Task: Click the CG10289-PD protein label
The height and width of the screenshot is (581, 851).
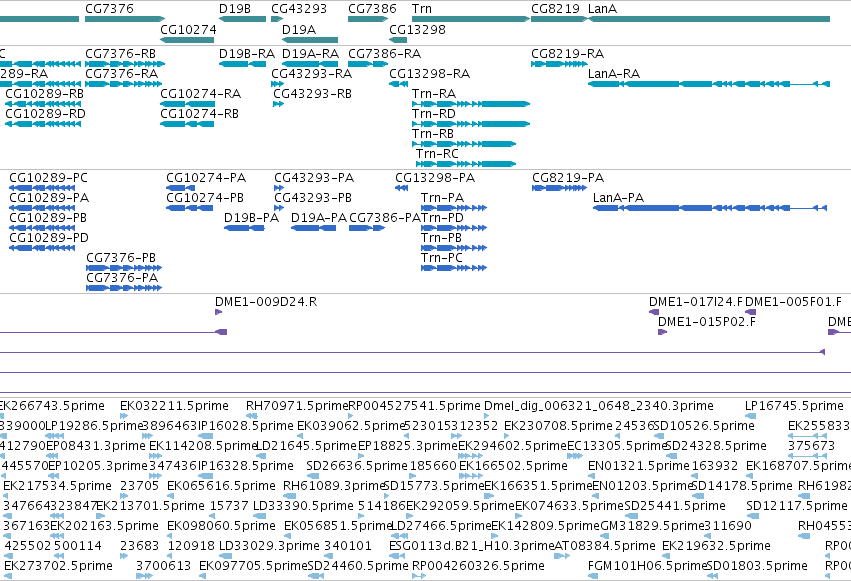Action: [49, 238]
